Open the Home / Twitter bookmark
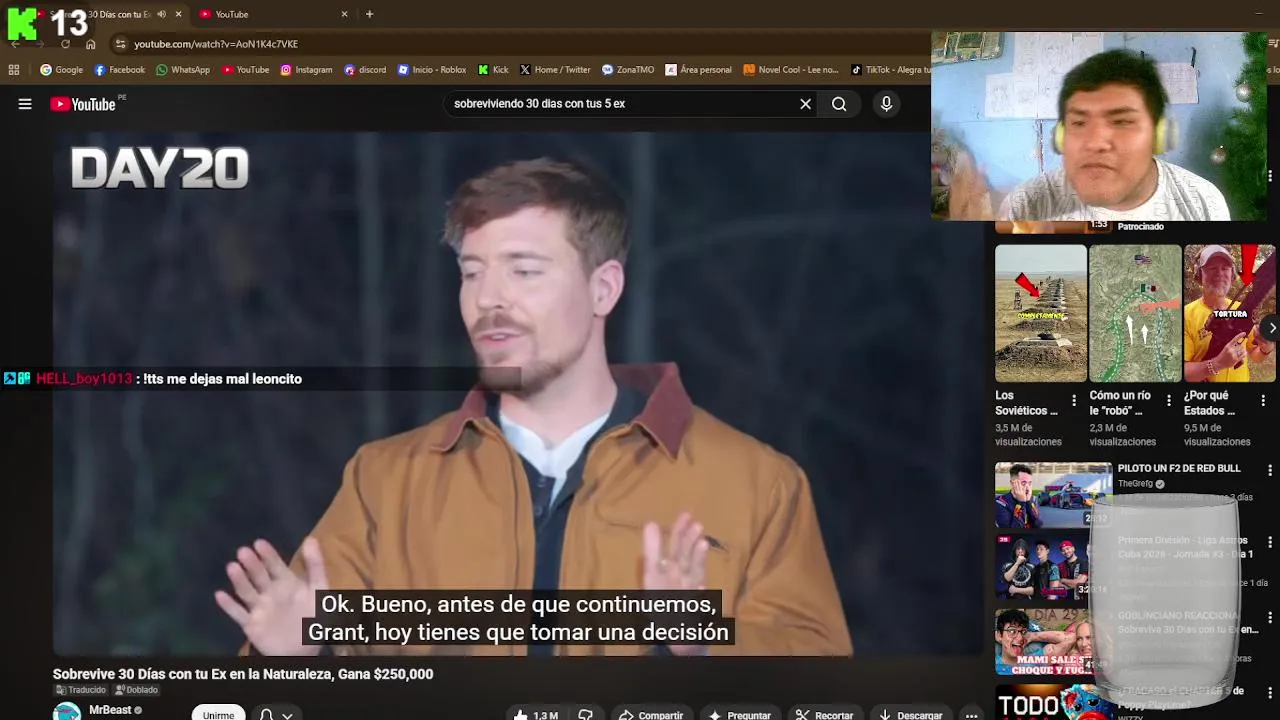This screenshot has height=720, width=1280. tap(555, 70)
